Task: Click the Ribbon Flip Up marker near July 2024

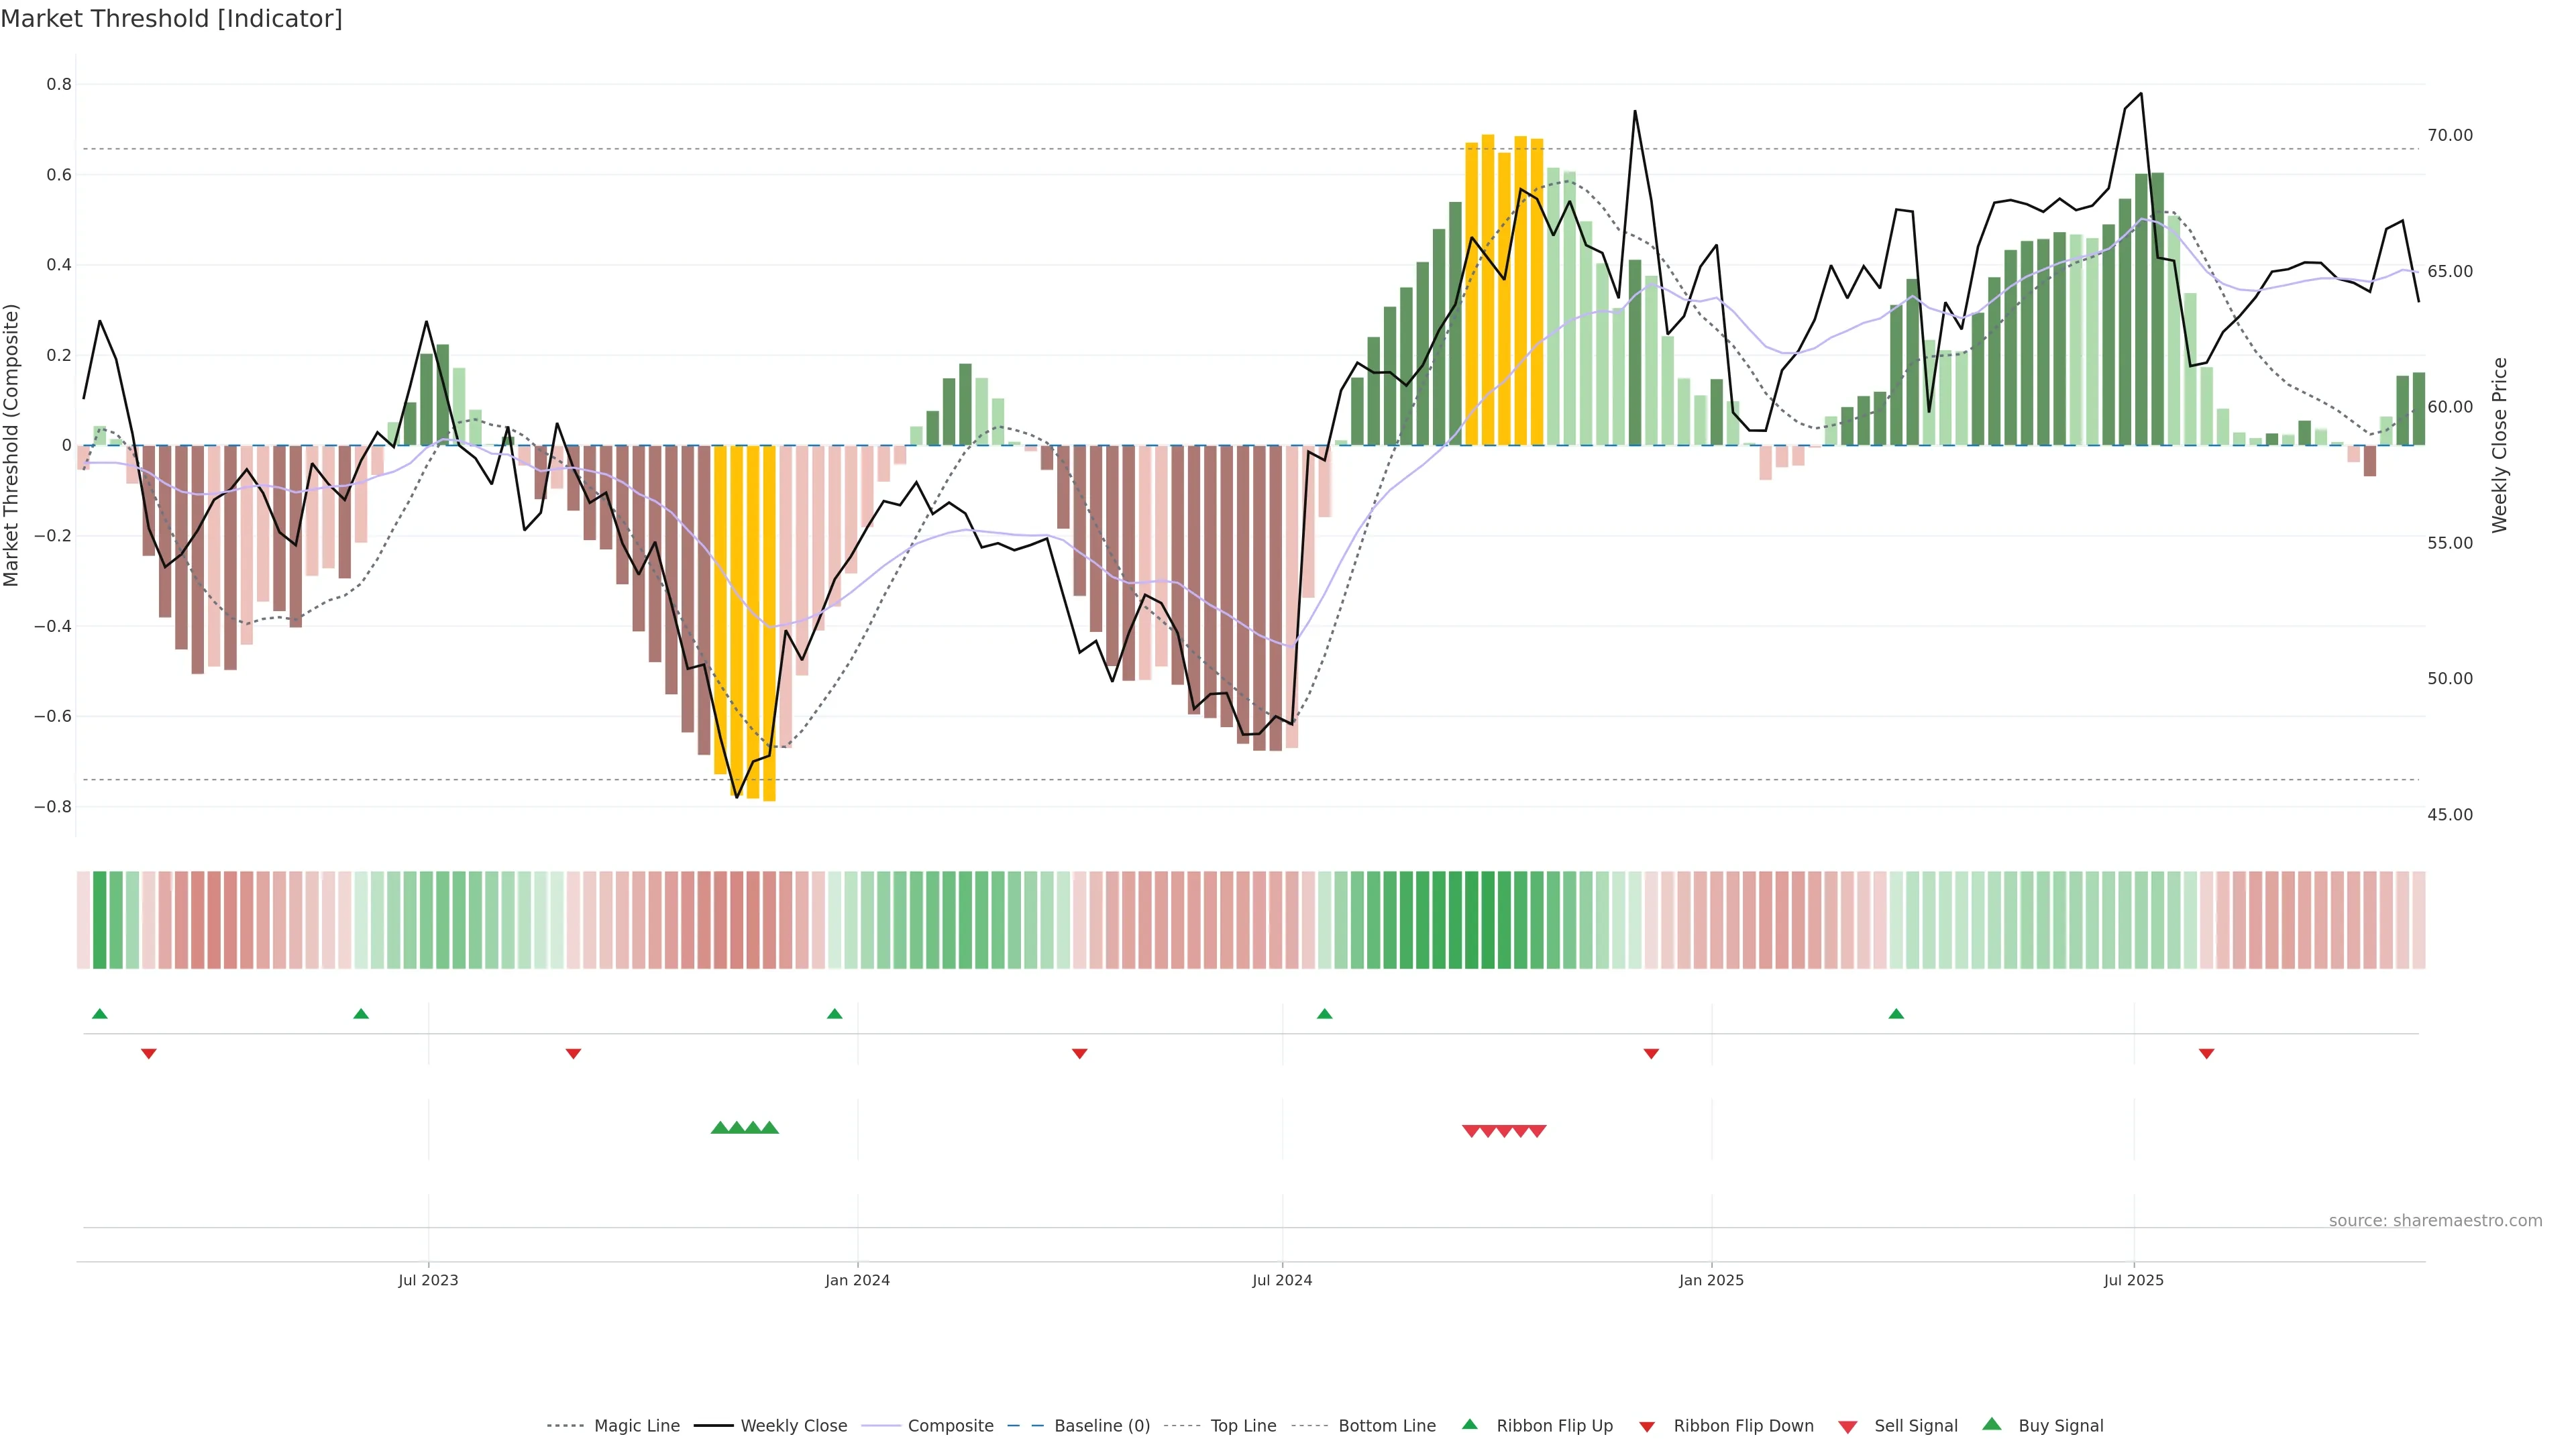Action: (x=1324, y=1014)
